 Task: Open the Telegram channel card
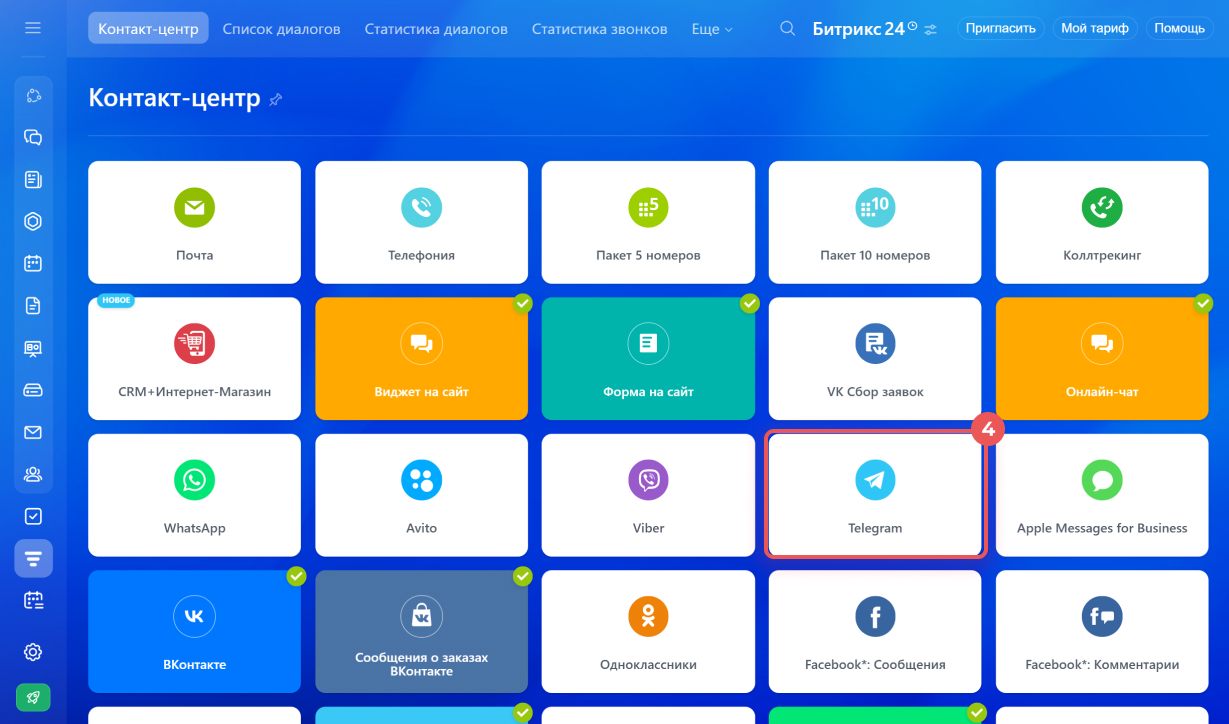pyautogui.click(x=875, y=494)
